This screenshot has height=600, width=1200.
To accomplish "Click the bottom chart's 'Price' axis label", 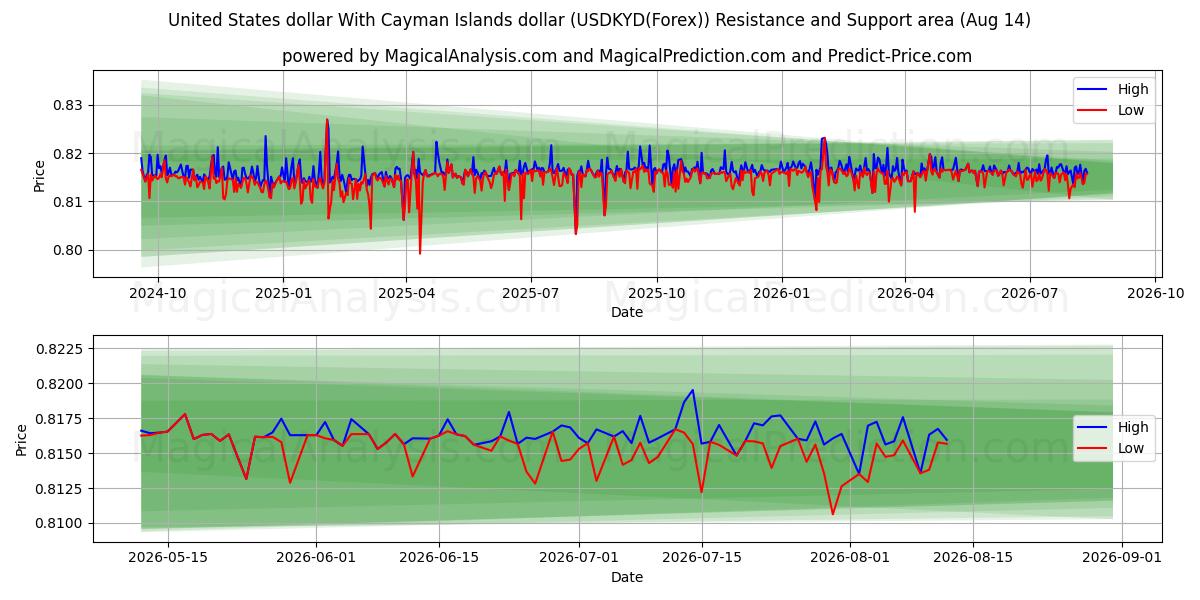I will coord(23,439).
